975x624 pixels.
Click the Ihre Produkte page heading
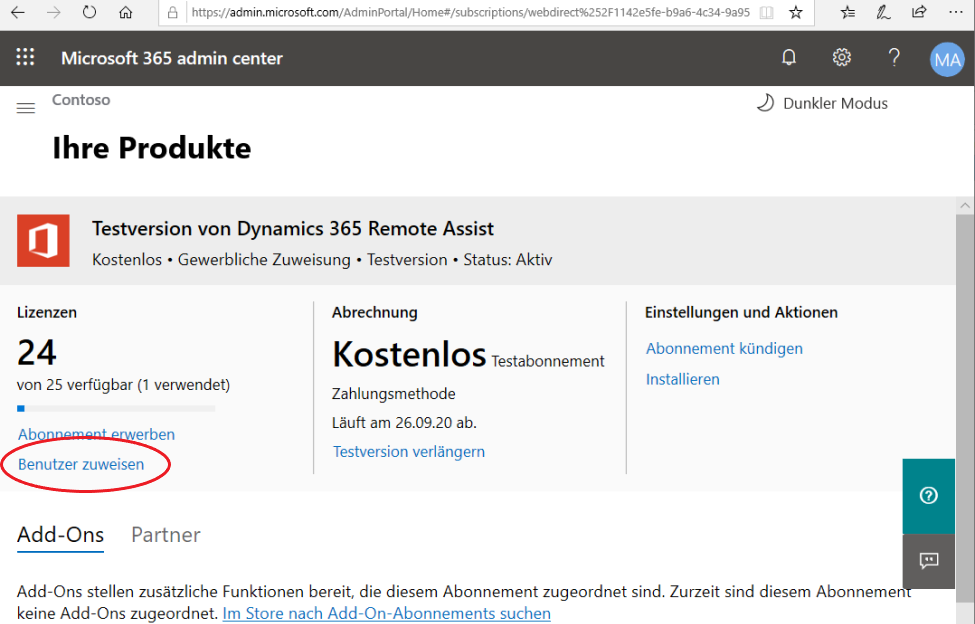152,149
